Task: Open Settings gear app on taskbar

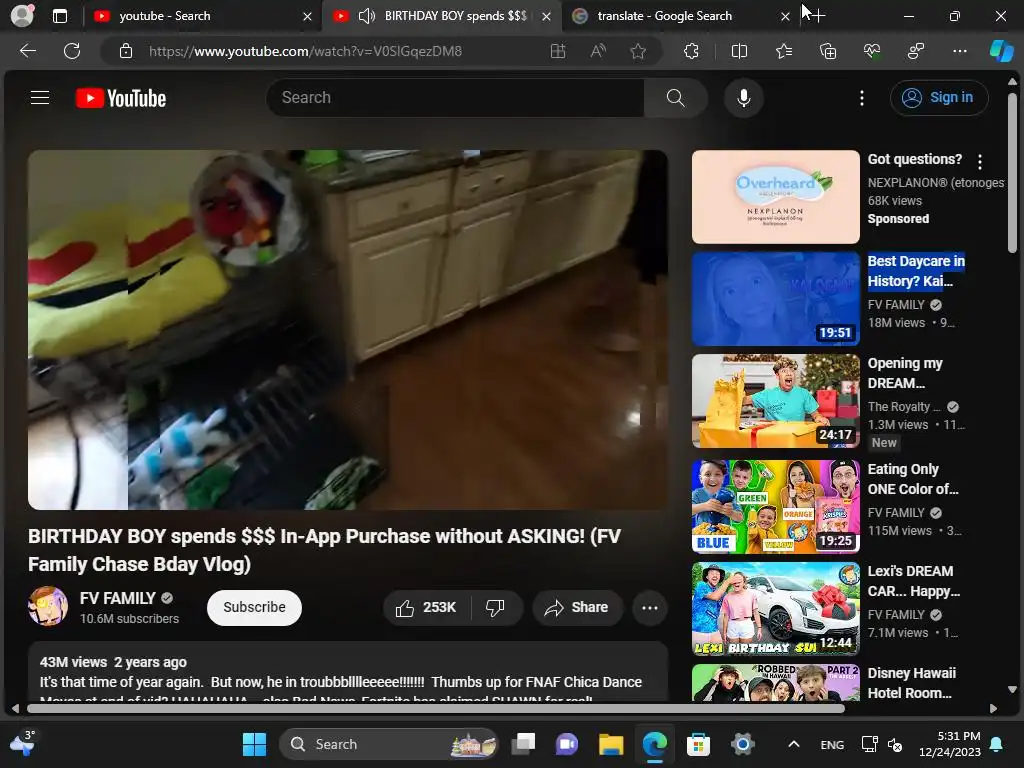Action: [x=743, y=744]
